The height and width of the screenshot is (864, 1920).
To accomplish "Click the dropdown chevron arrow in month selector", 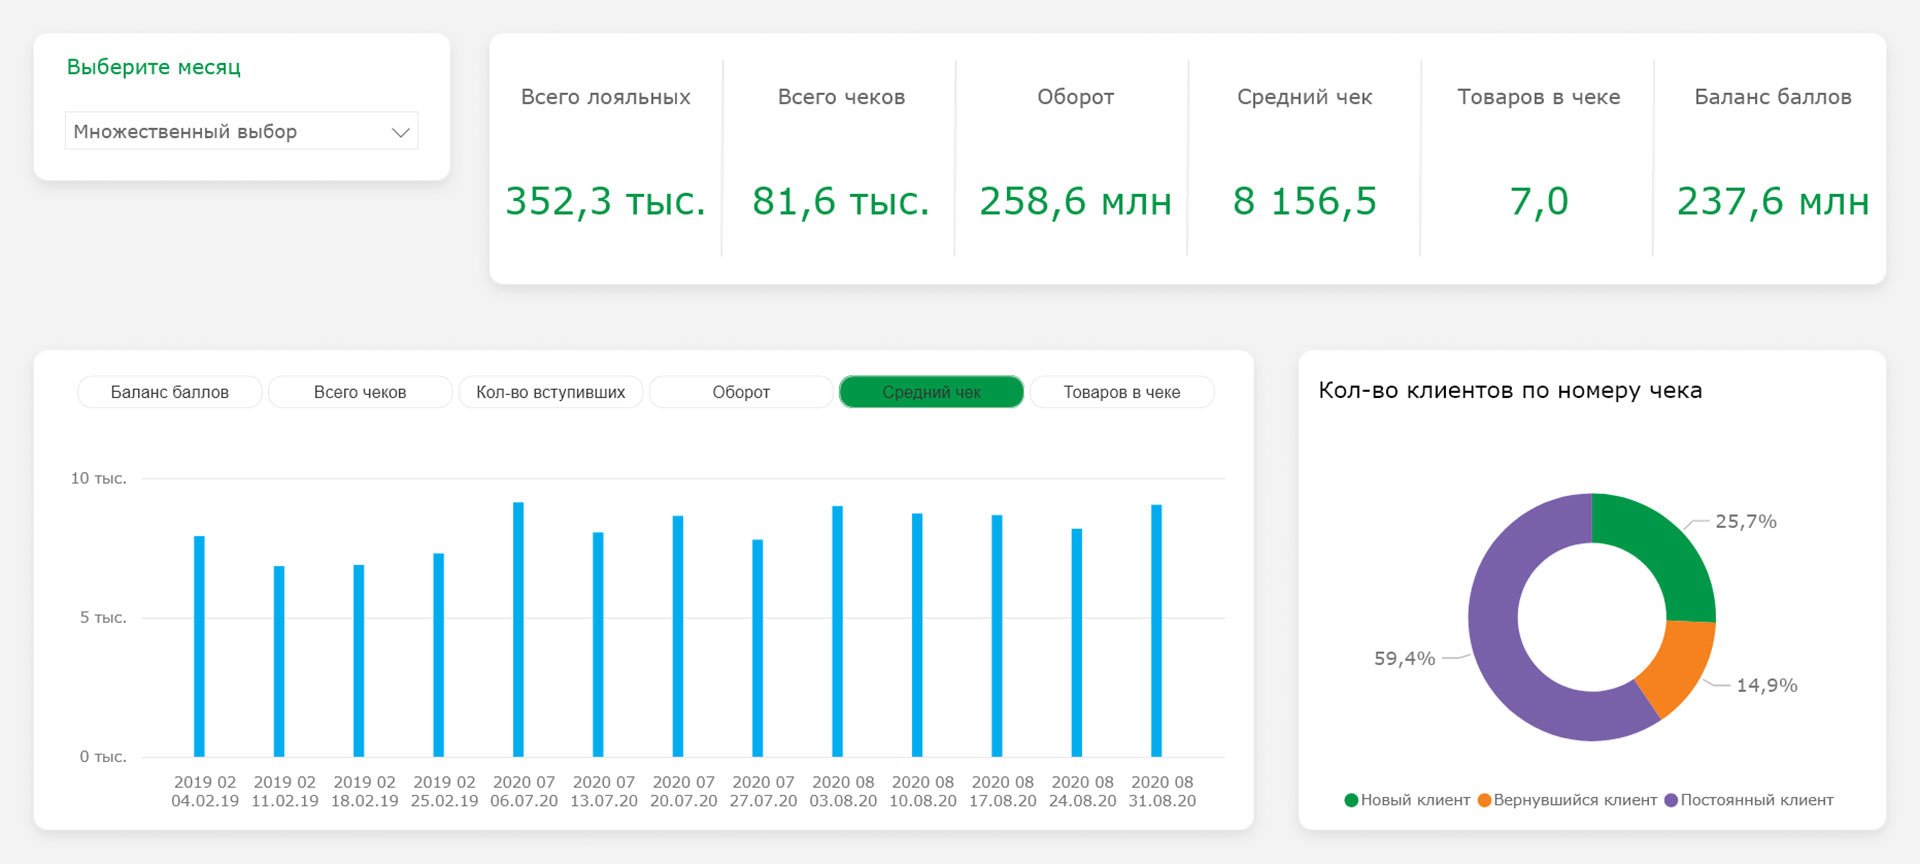I will click(401, 132).
